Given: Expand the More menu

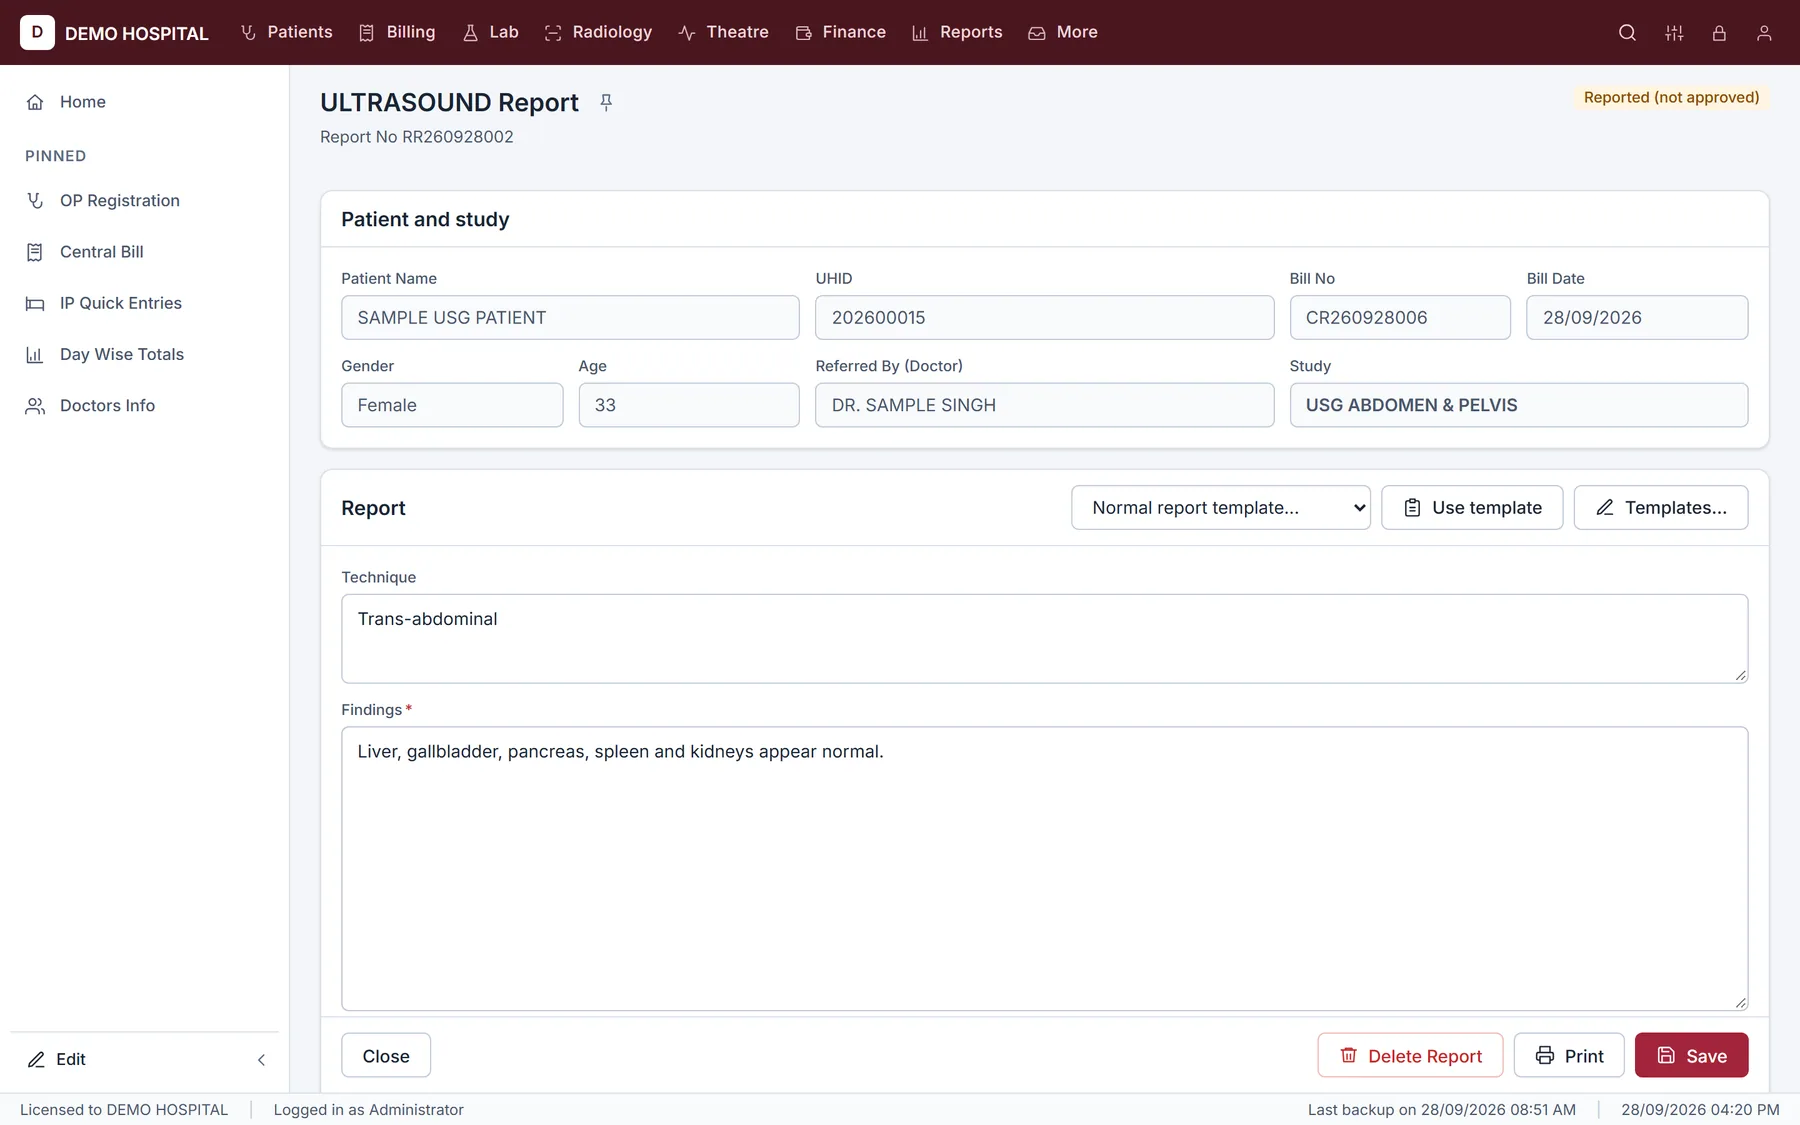Looking at the screenshot, I should click(1064, 32).
